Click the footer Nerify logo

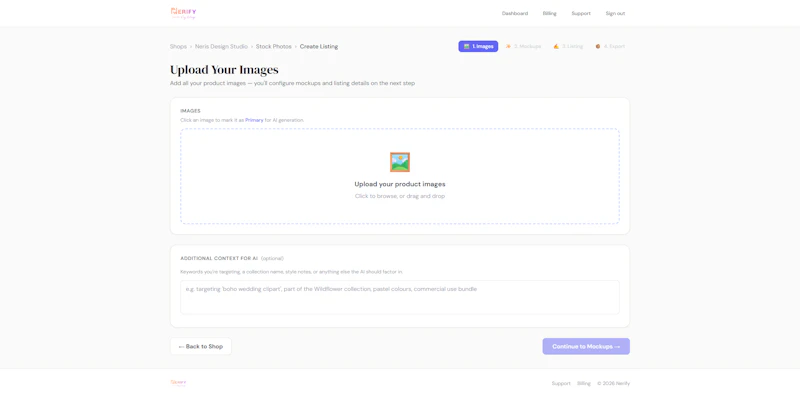[x=179, y=383]
